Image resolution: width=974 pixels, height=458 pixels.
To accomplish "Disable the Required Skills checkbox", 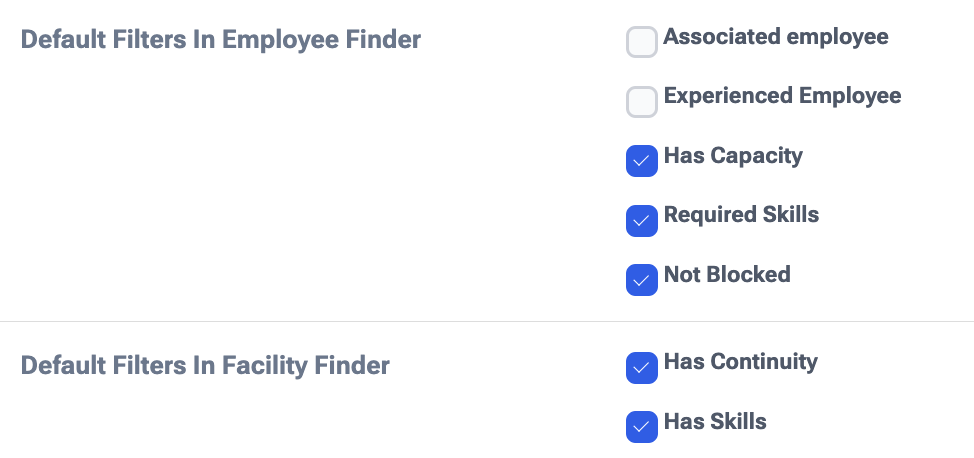I will (641, 220).
